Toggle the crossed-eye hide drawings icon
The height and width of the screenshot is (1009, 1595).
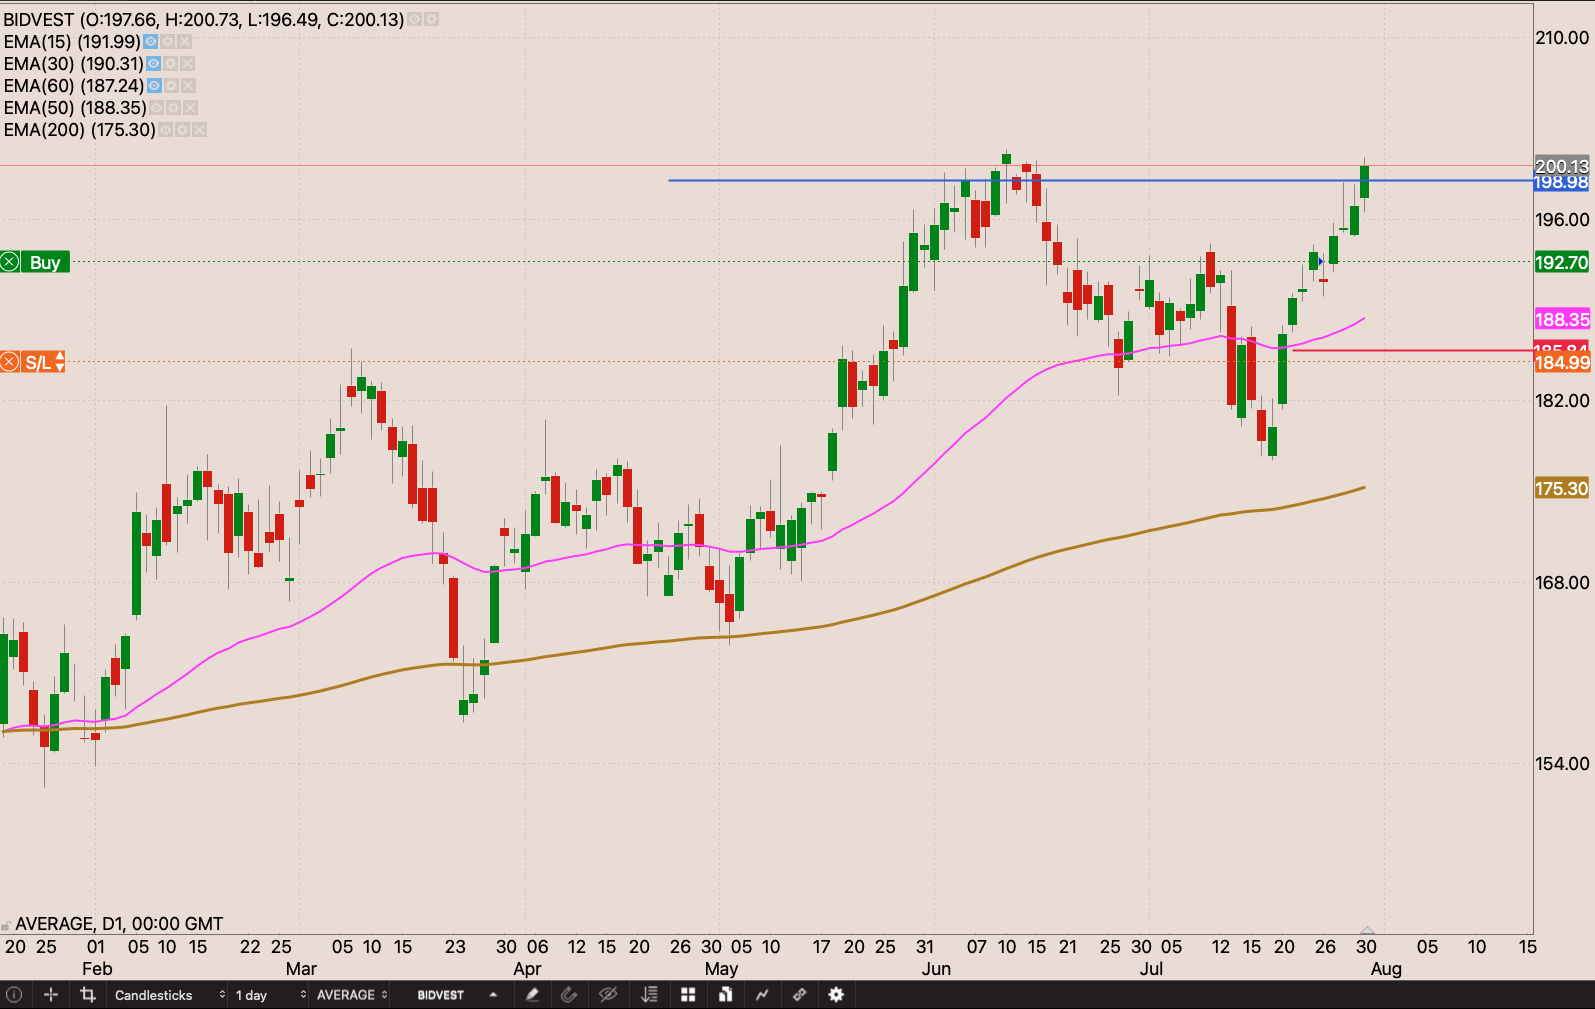pos(608,995)
